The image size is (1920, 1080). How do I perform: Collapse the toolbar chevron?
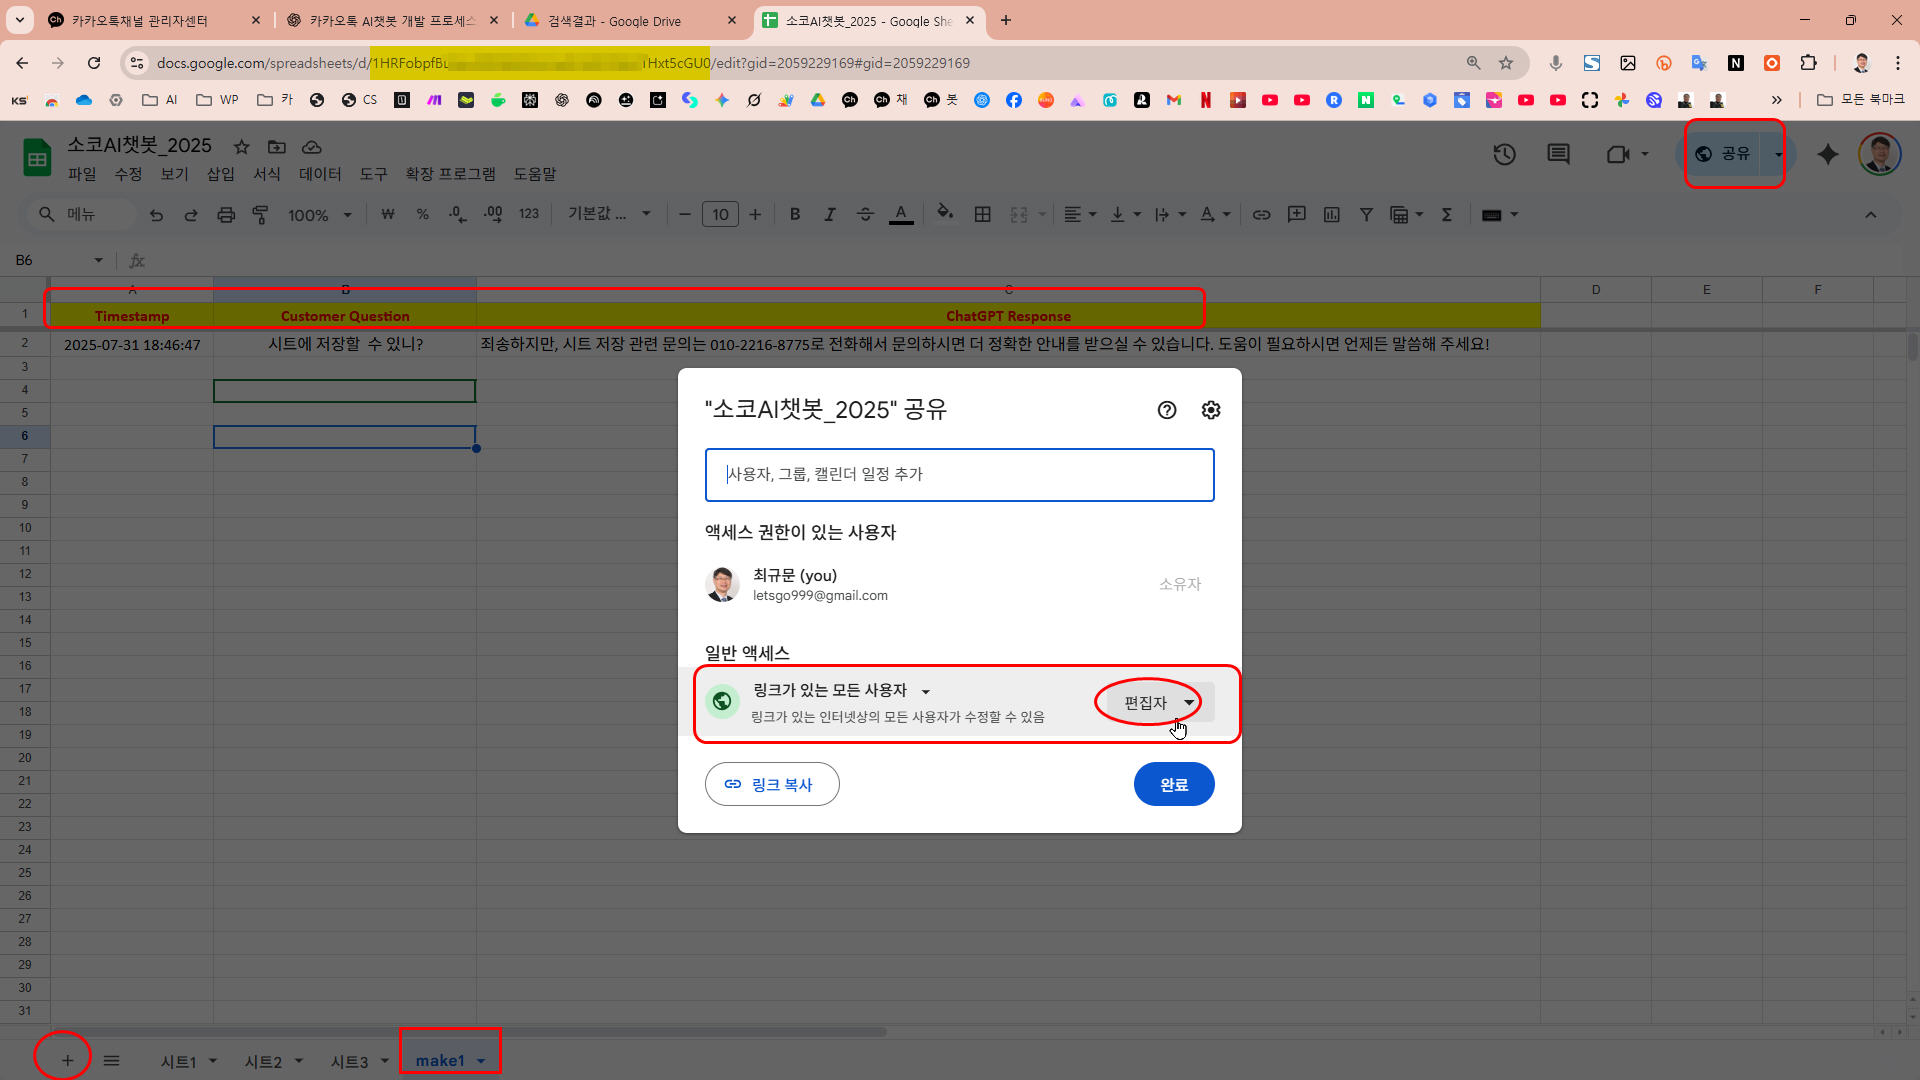(1870, 214)
